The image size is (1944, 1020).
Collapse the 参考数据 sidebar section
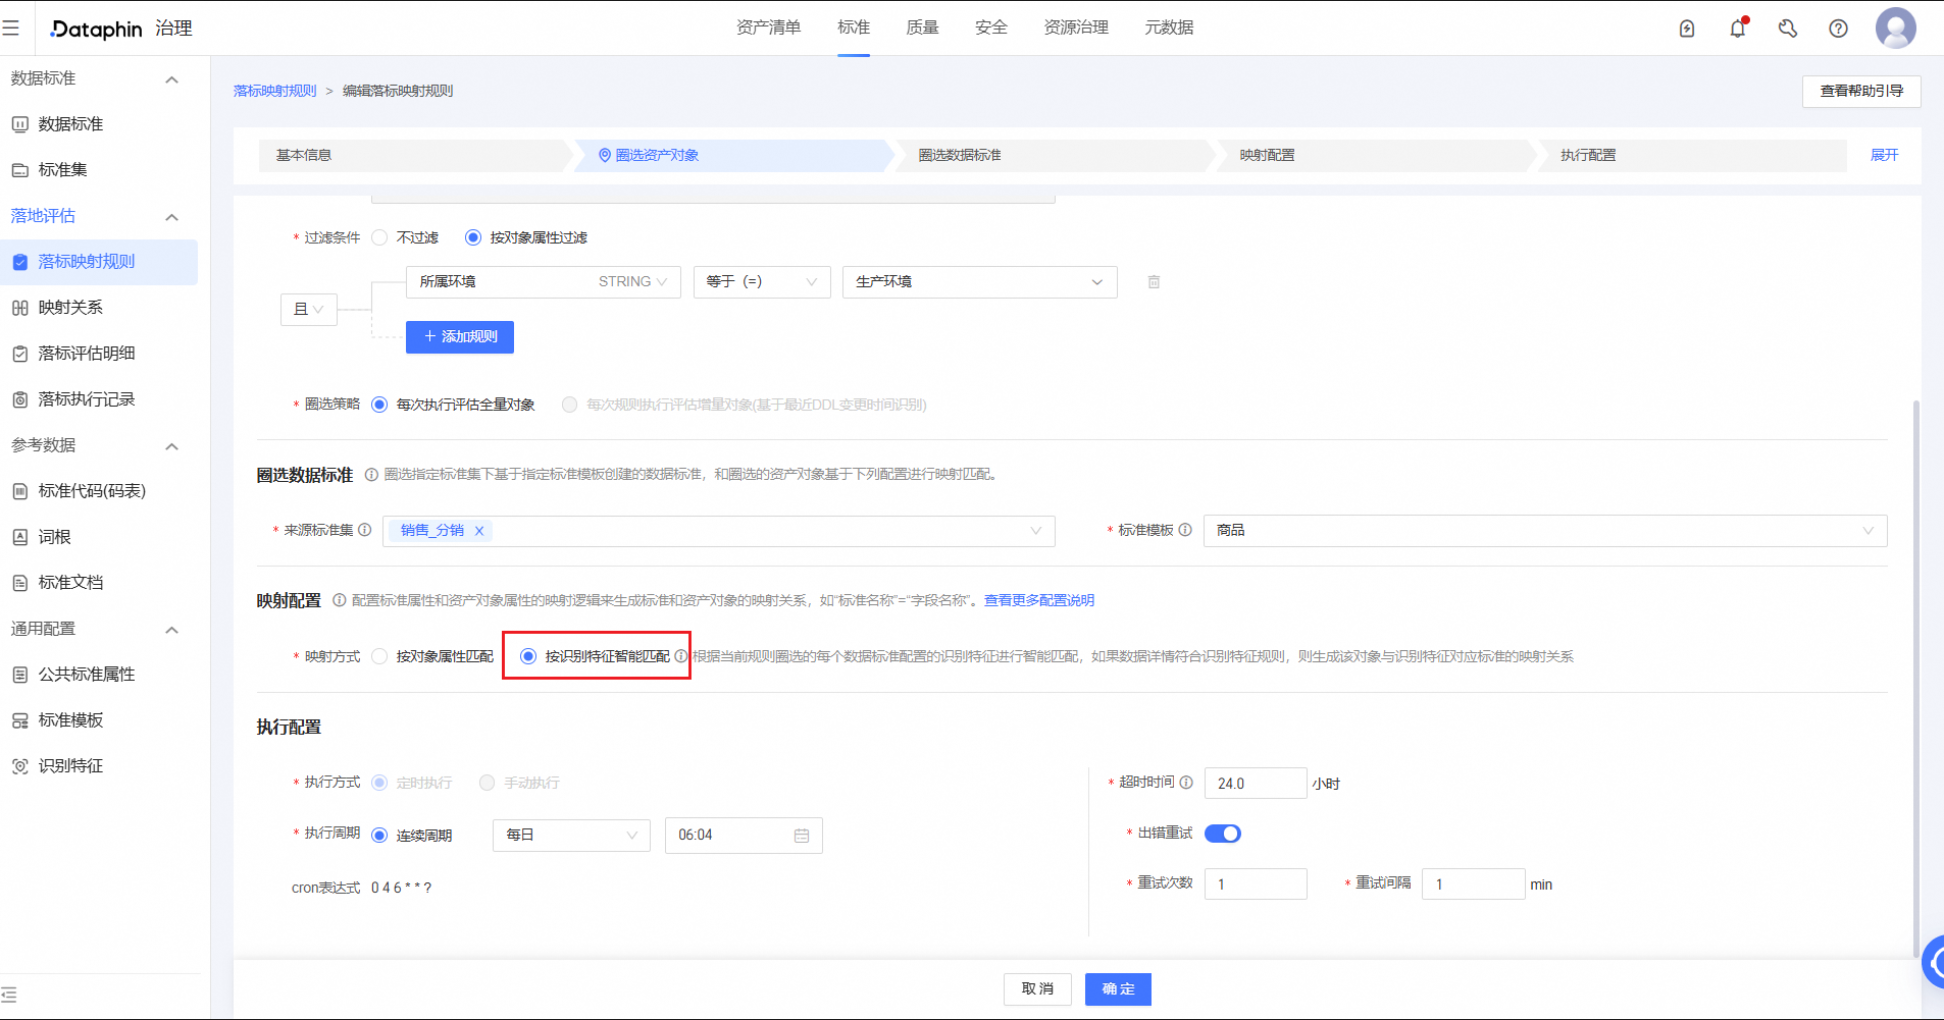tap(172, 446)
